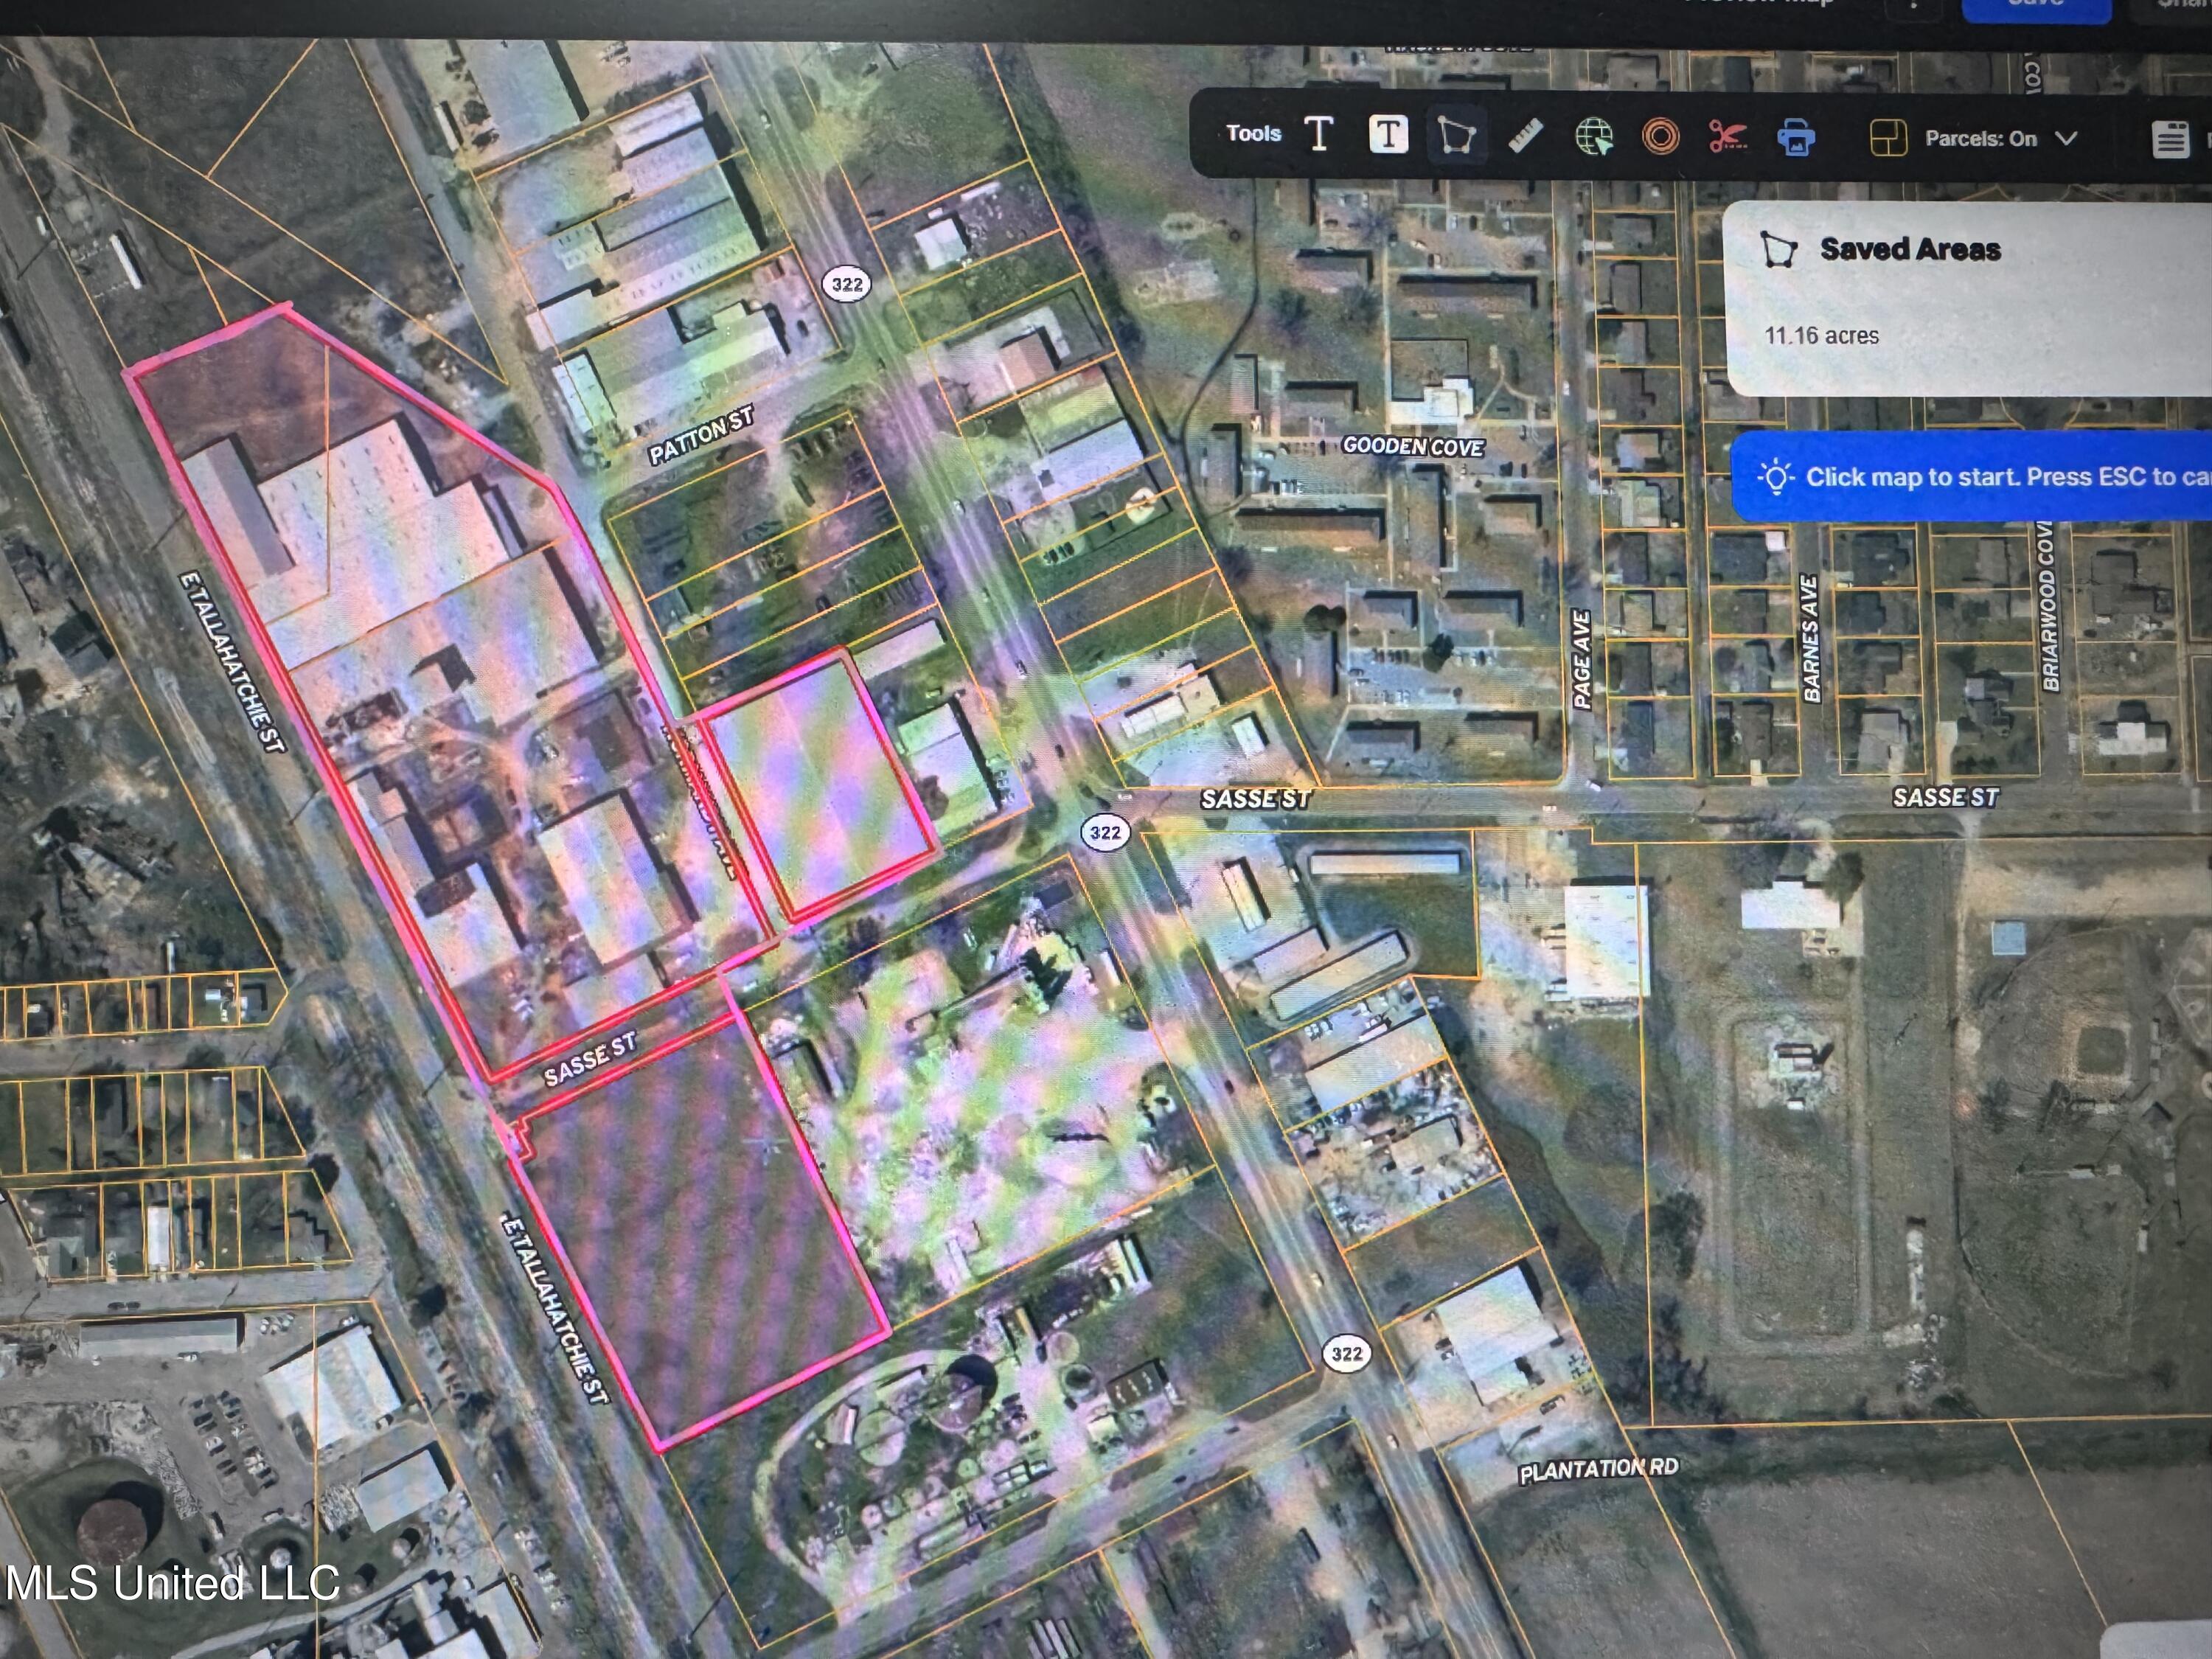Click the yellow parcels grid icon
This screenshot has width=2212, height=1659.
[1888, 138]
